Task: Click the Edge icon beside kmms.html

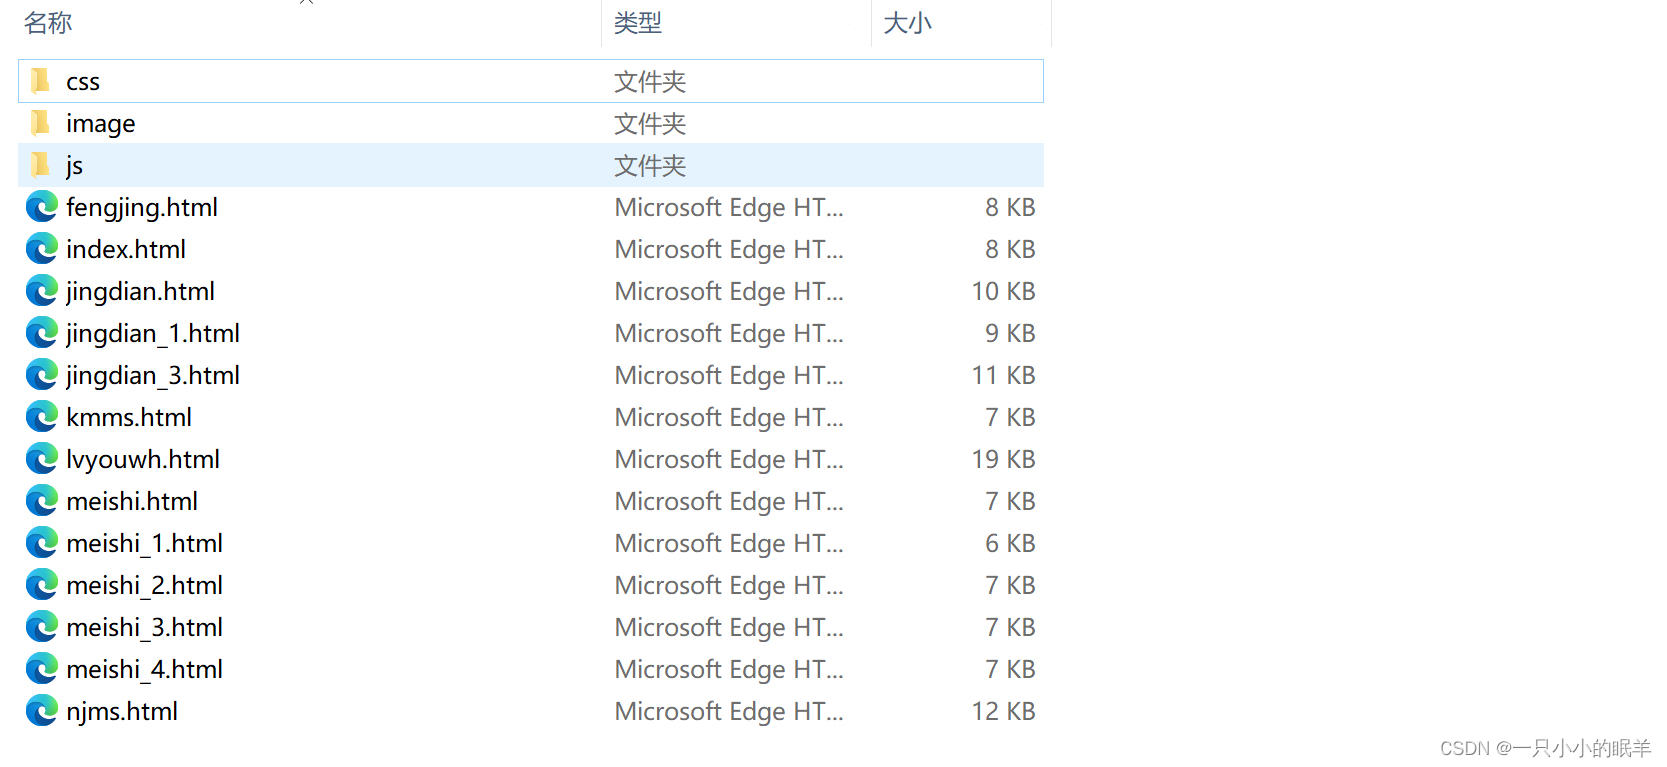Action: pos(41,417)
